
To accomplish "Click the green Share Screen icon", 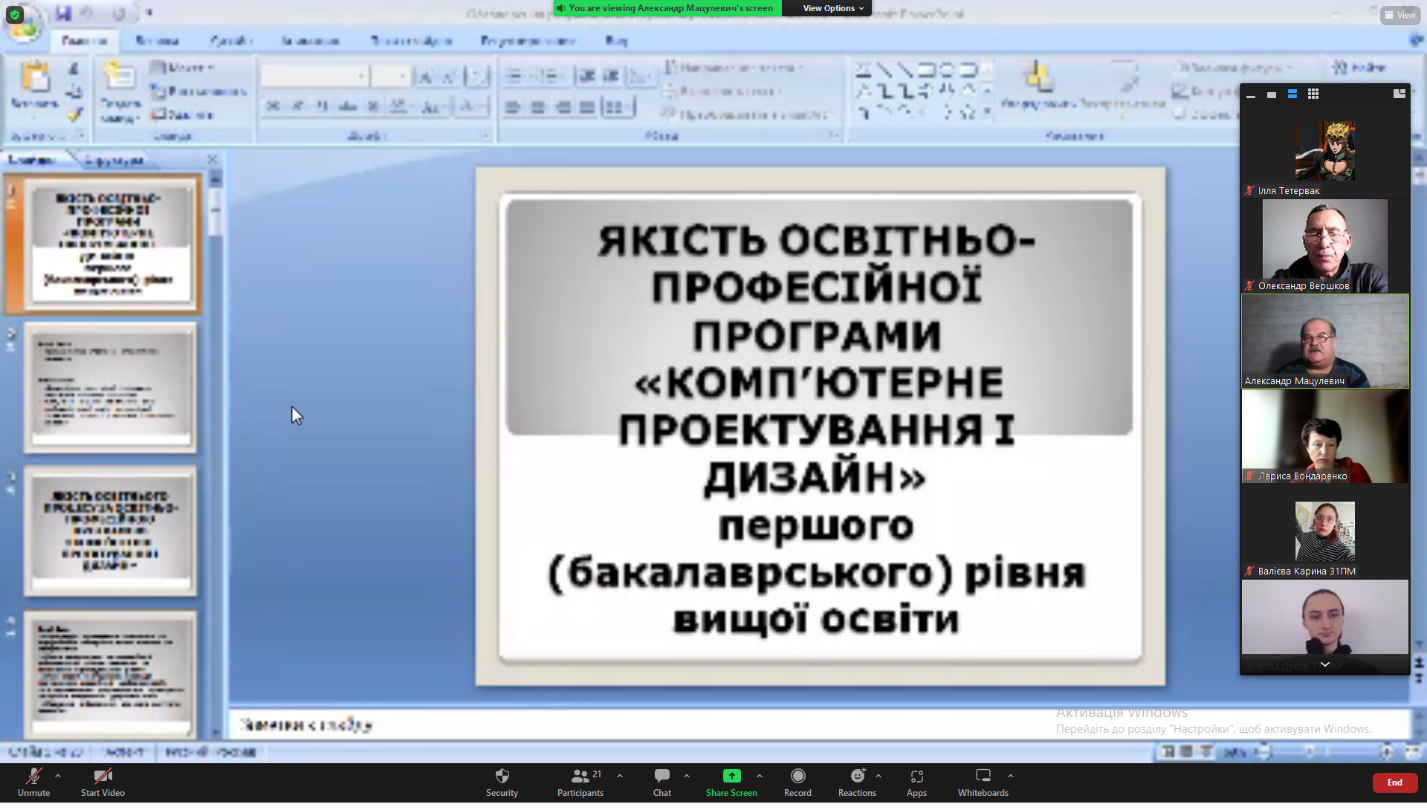I will pyautogui.click(x=732, y=776).
